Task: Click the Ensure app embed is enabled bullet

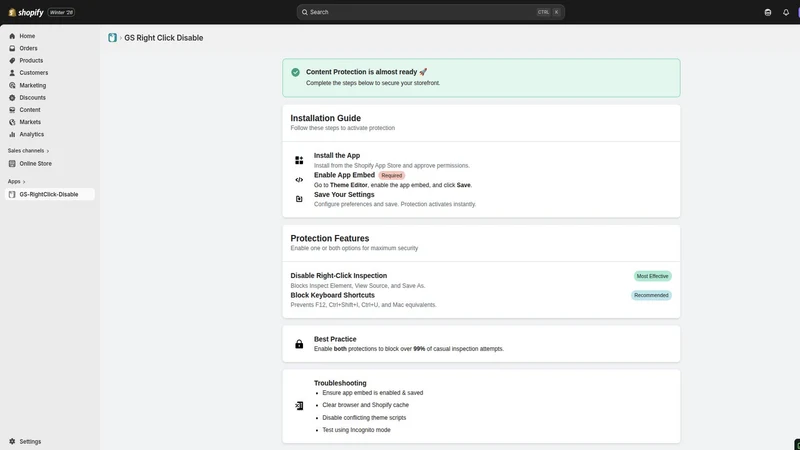Action: 372,393
